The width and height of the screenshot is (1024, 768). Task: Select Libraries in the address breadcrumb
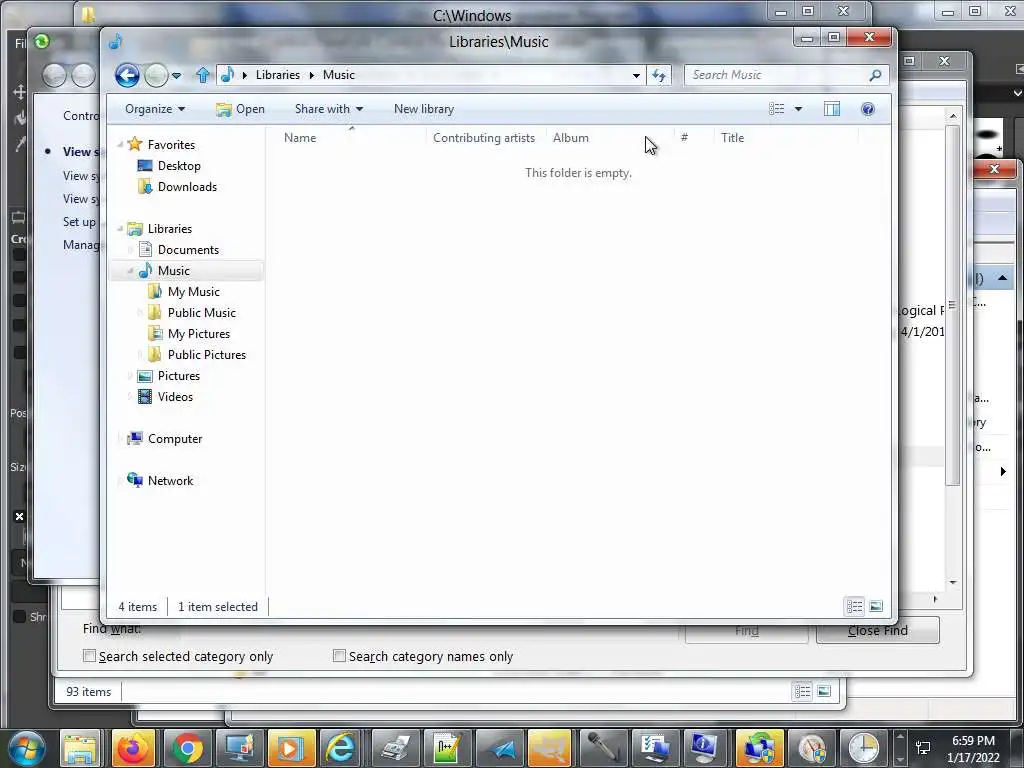pos(278,75)
